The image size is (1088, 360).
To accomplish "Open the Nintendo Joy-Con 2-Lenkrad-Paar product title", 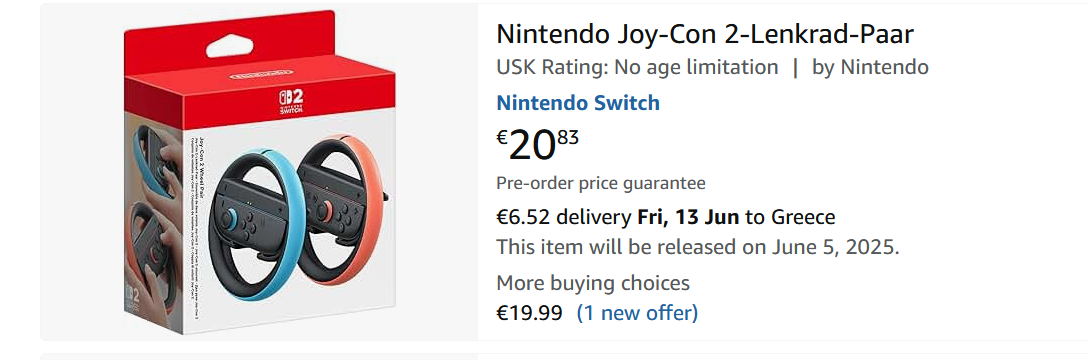I will 705,33.
